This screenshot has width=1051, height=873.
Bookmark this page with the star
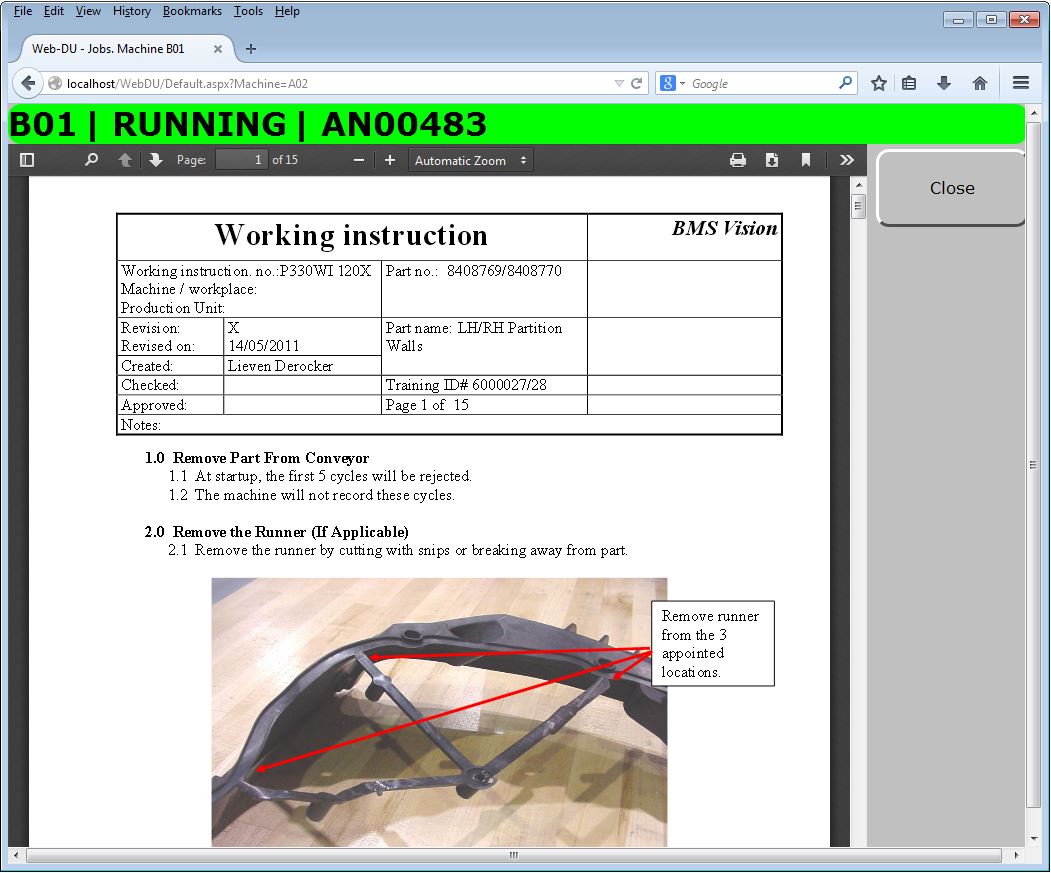click(x=879, y=83)
